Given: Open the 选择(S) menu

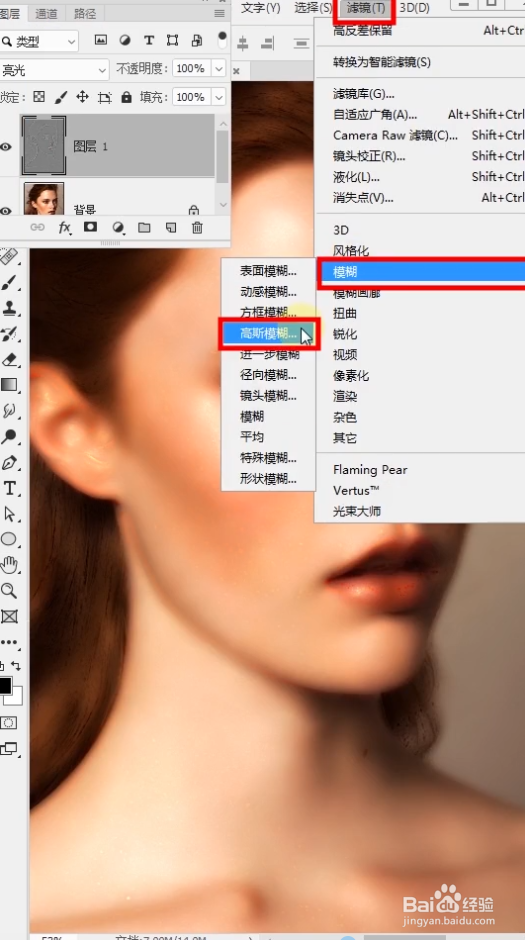Looking at the screenshot, I should 313,8.
